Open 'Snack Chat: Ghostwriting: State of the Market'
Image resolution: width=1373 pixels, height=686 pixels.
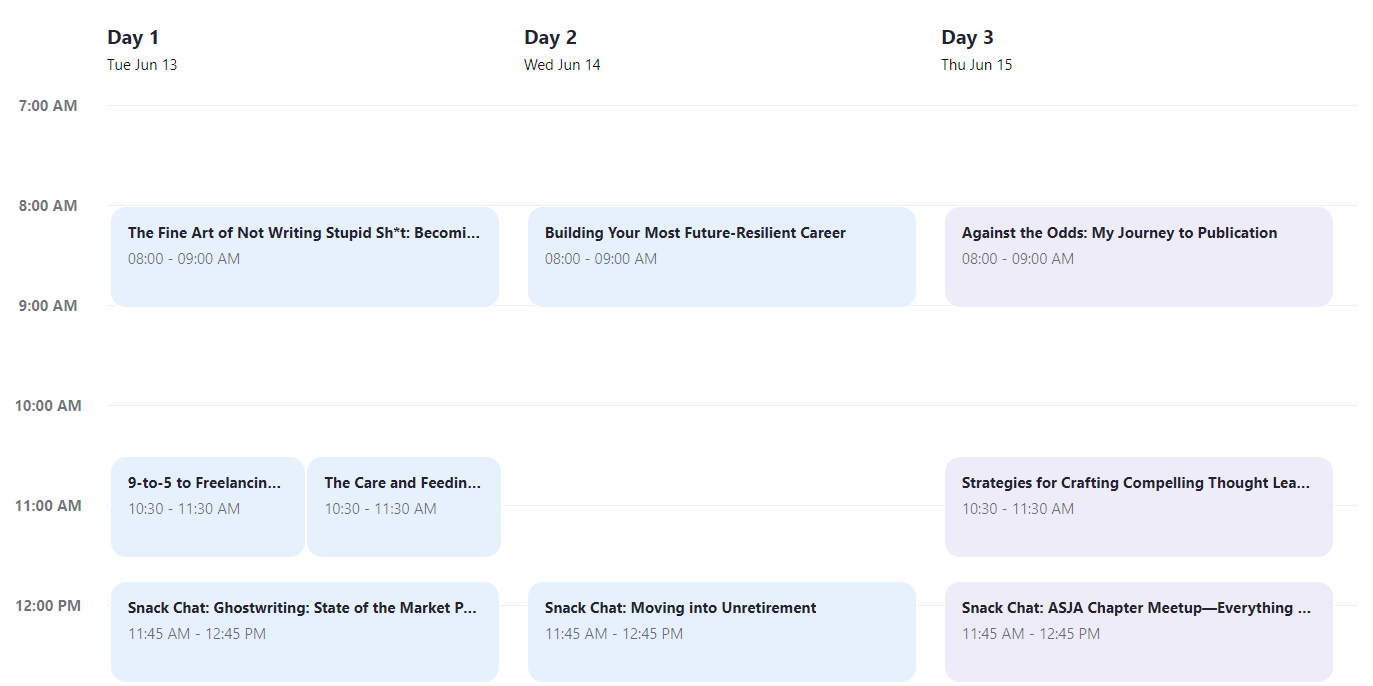[x=305, y=631]
